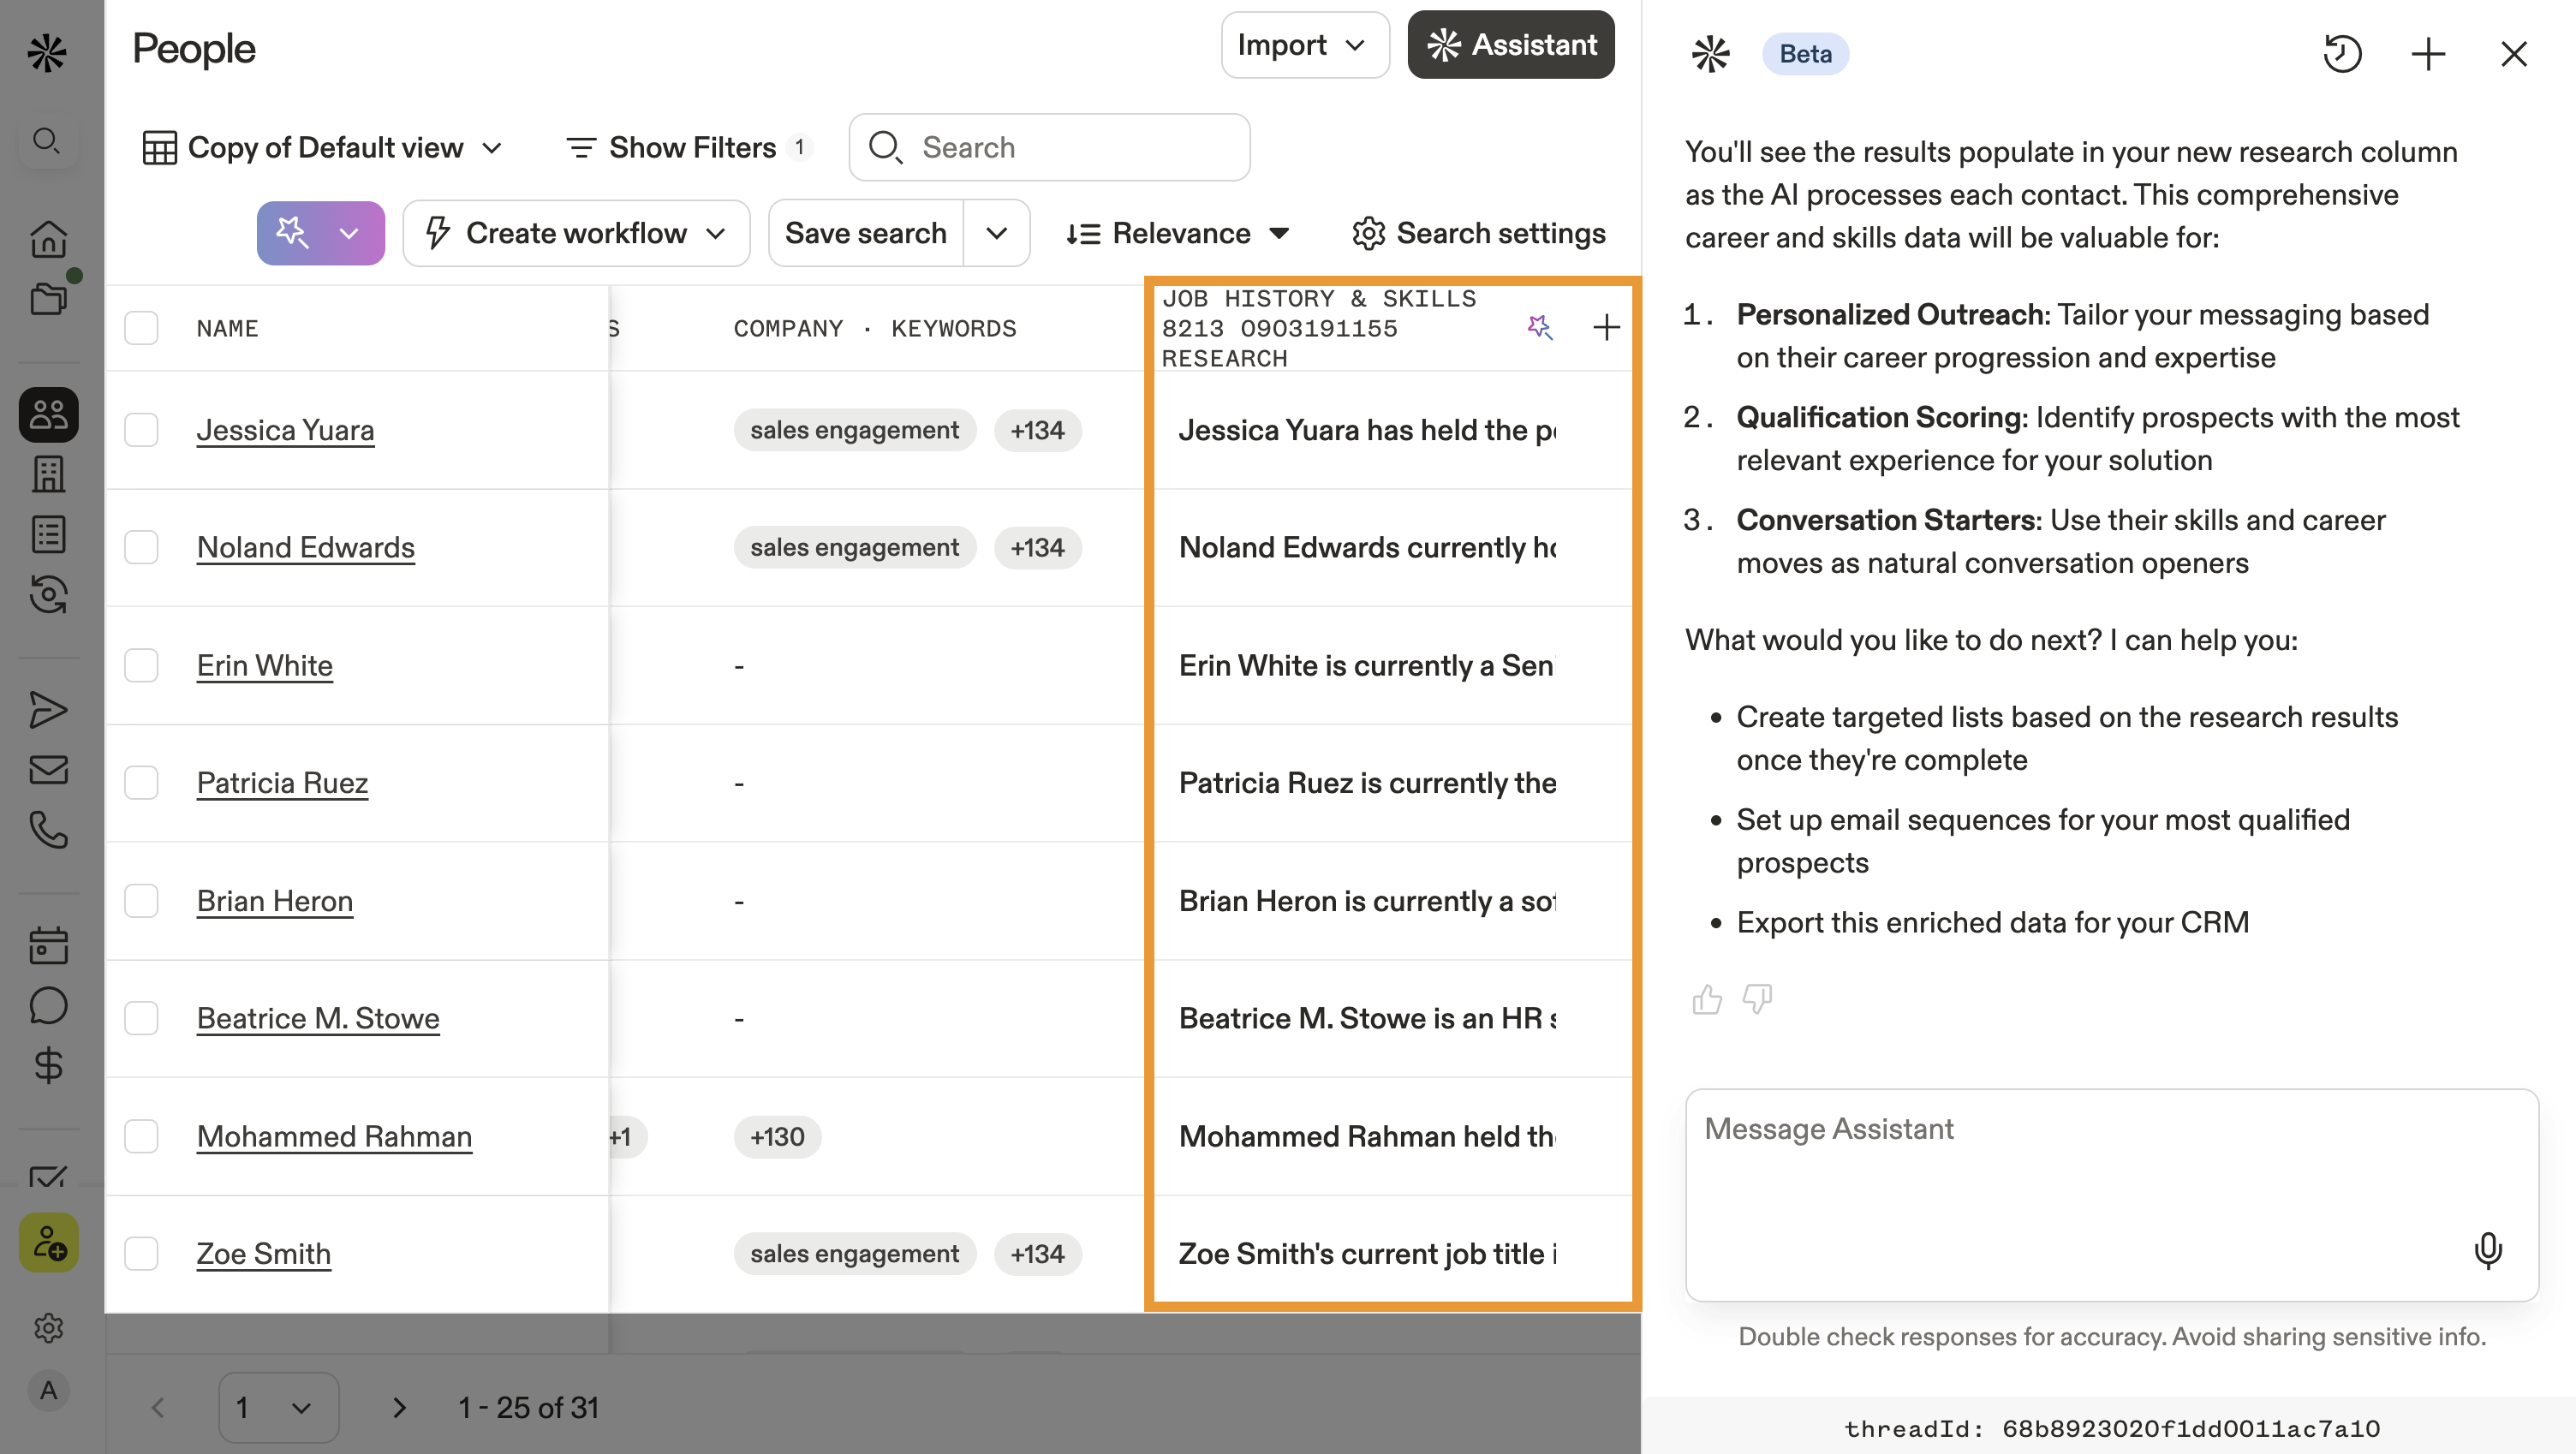Open Companies building icon in sidebar

[x=48, y=474]
